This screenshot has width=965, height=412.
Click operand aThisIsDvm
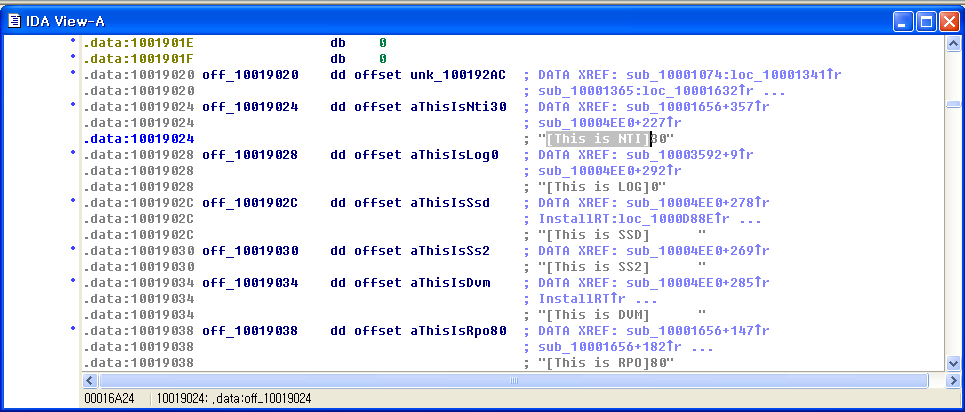pos(450,283)
